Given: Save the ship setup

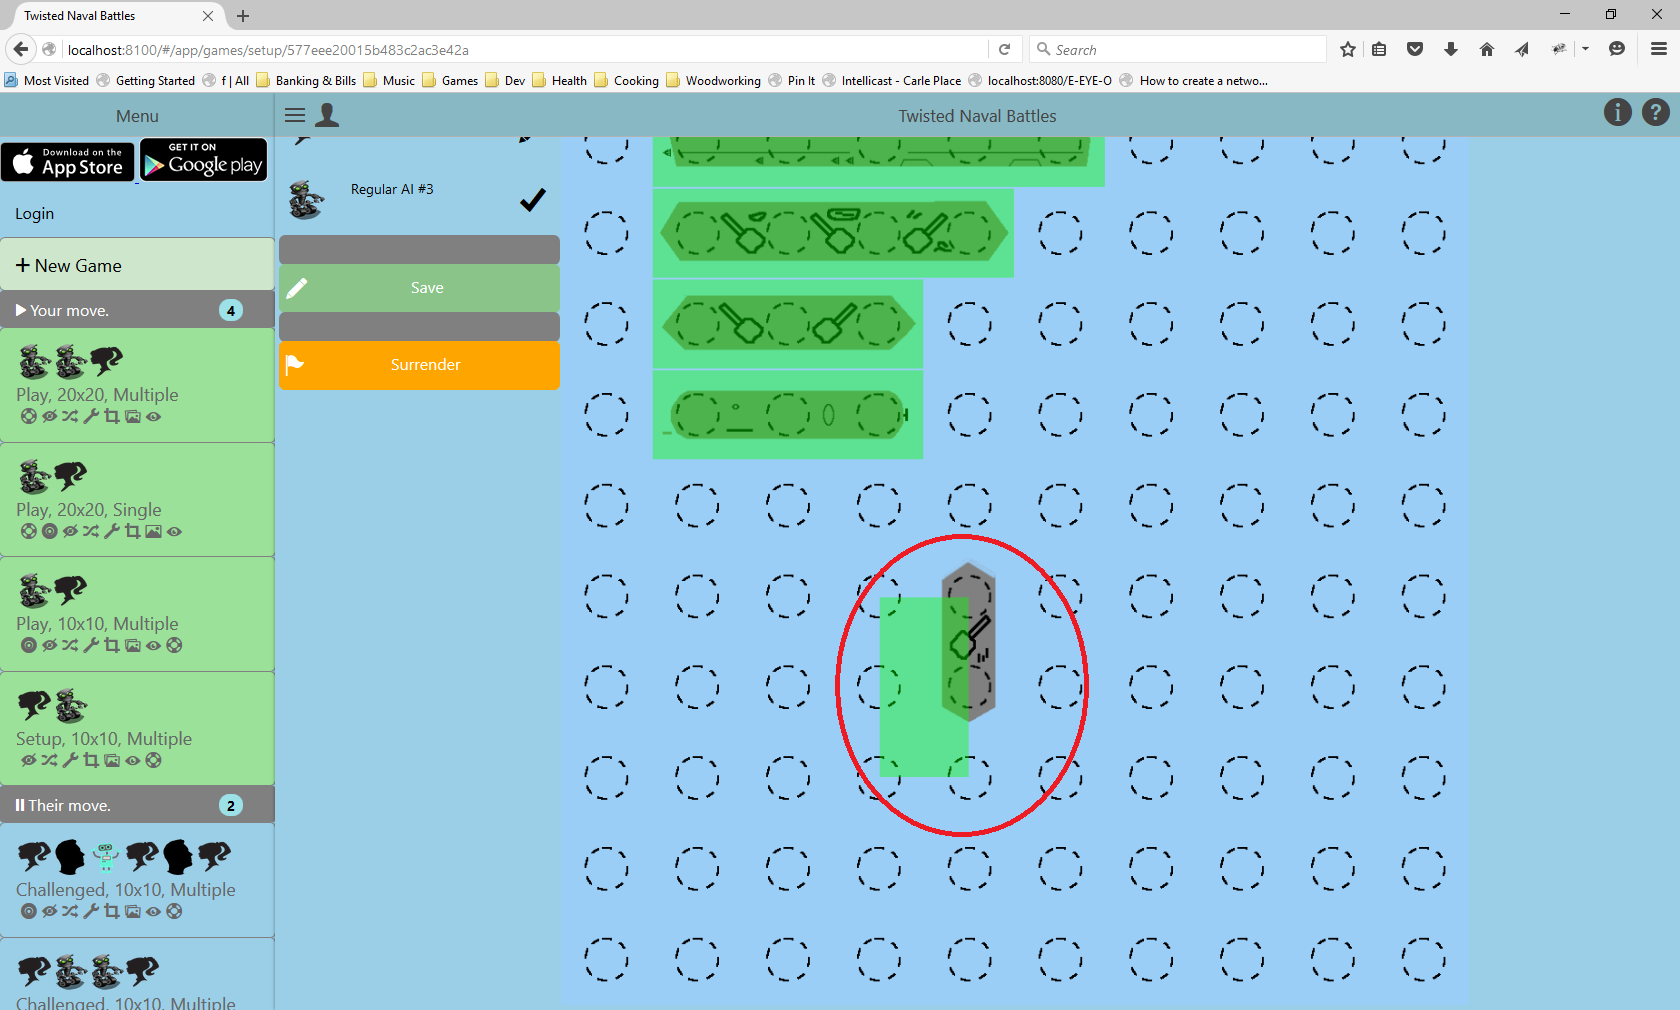Looking at the screenshot, I should [419, 288].
